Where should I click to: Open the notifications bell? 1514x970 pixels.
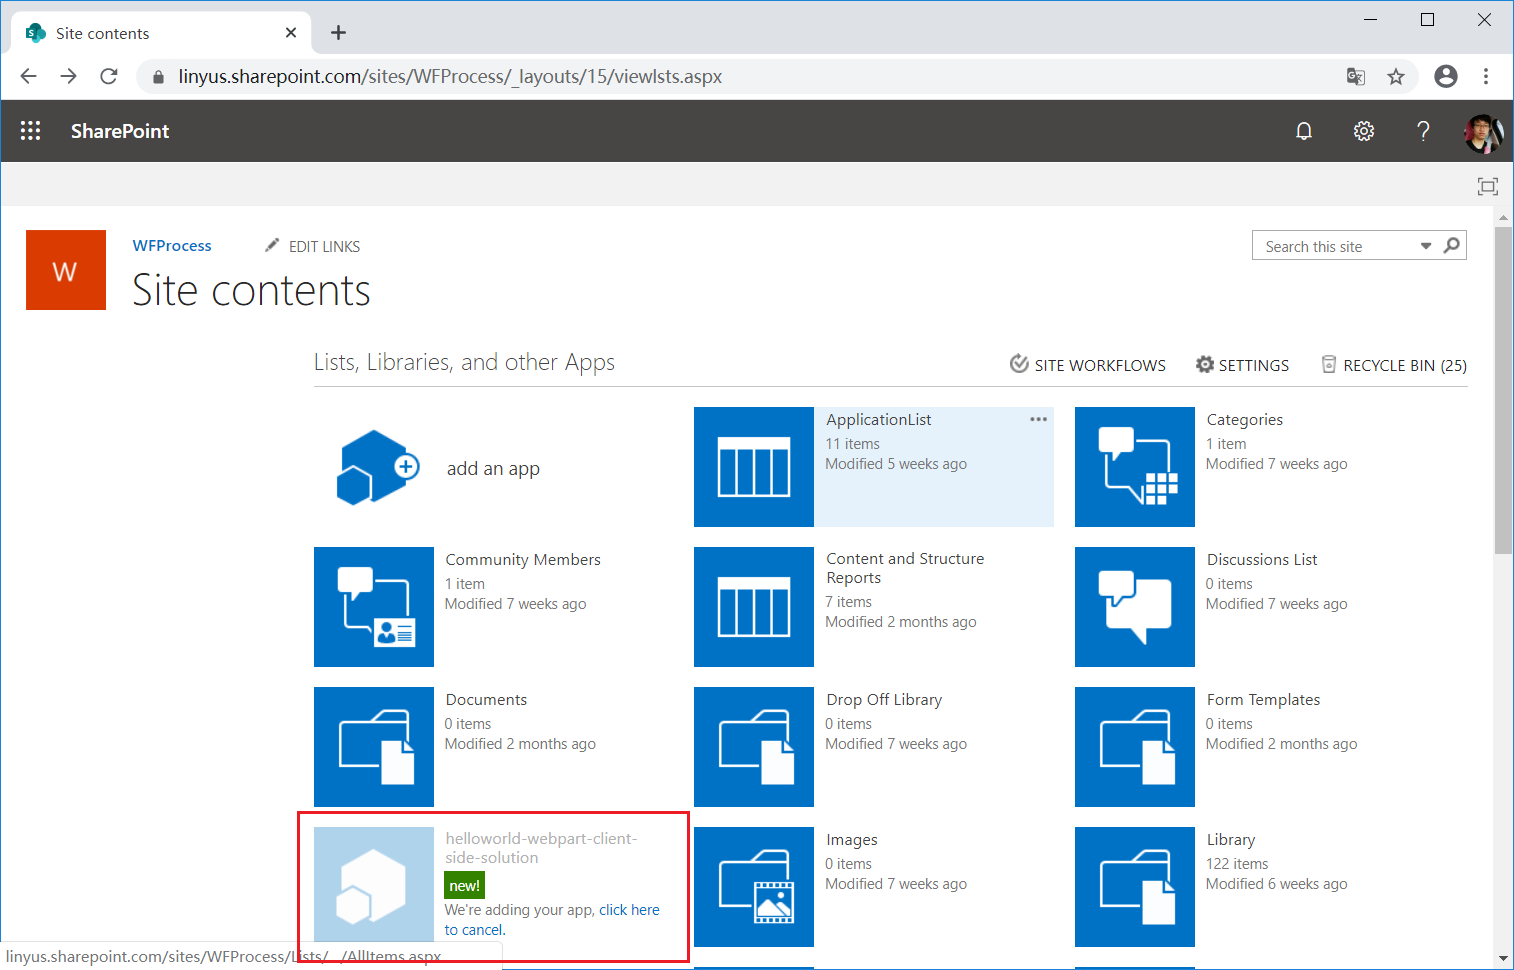click(1303, 131)
